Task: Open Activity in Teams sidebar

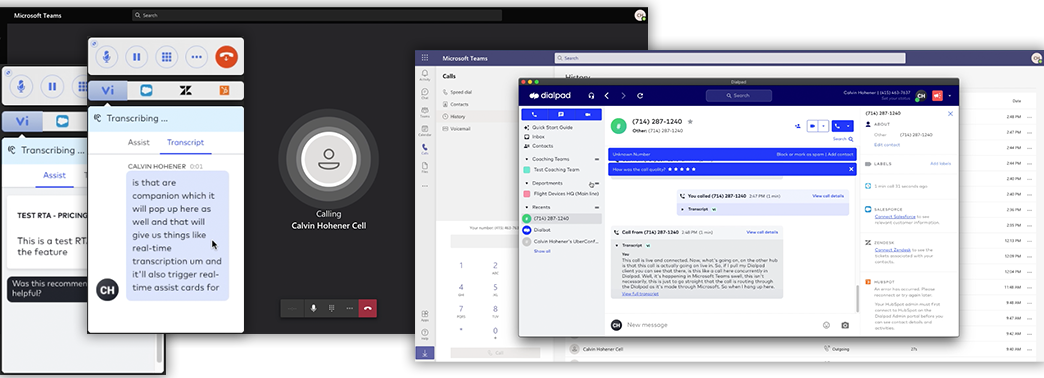Action: click(425, 75)
